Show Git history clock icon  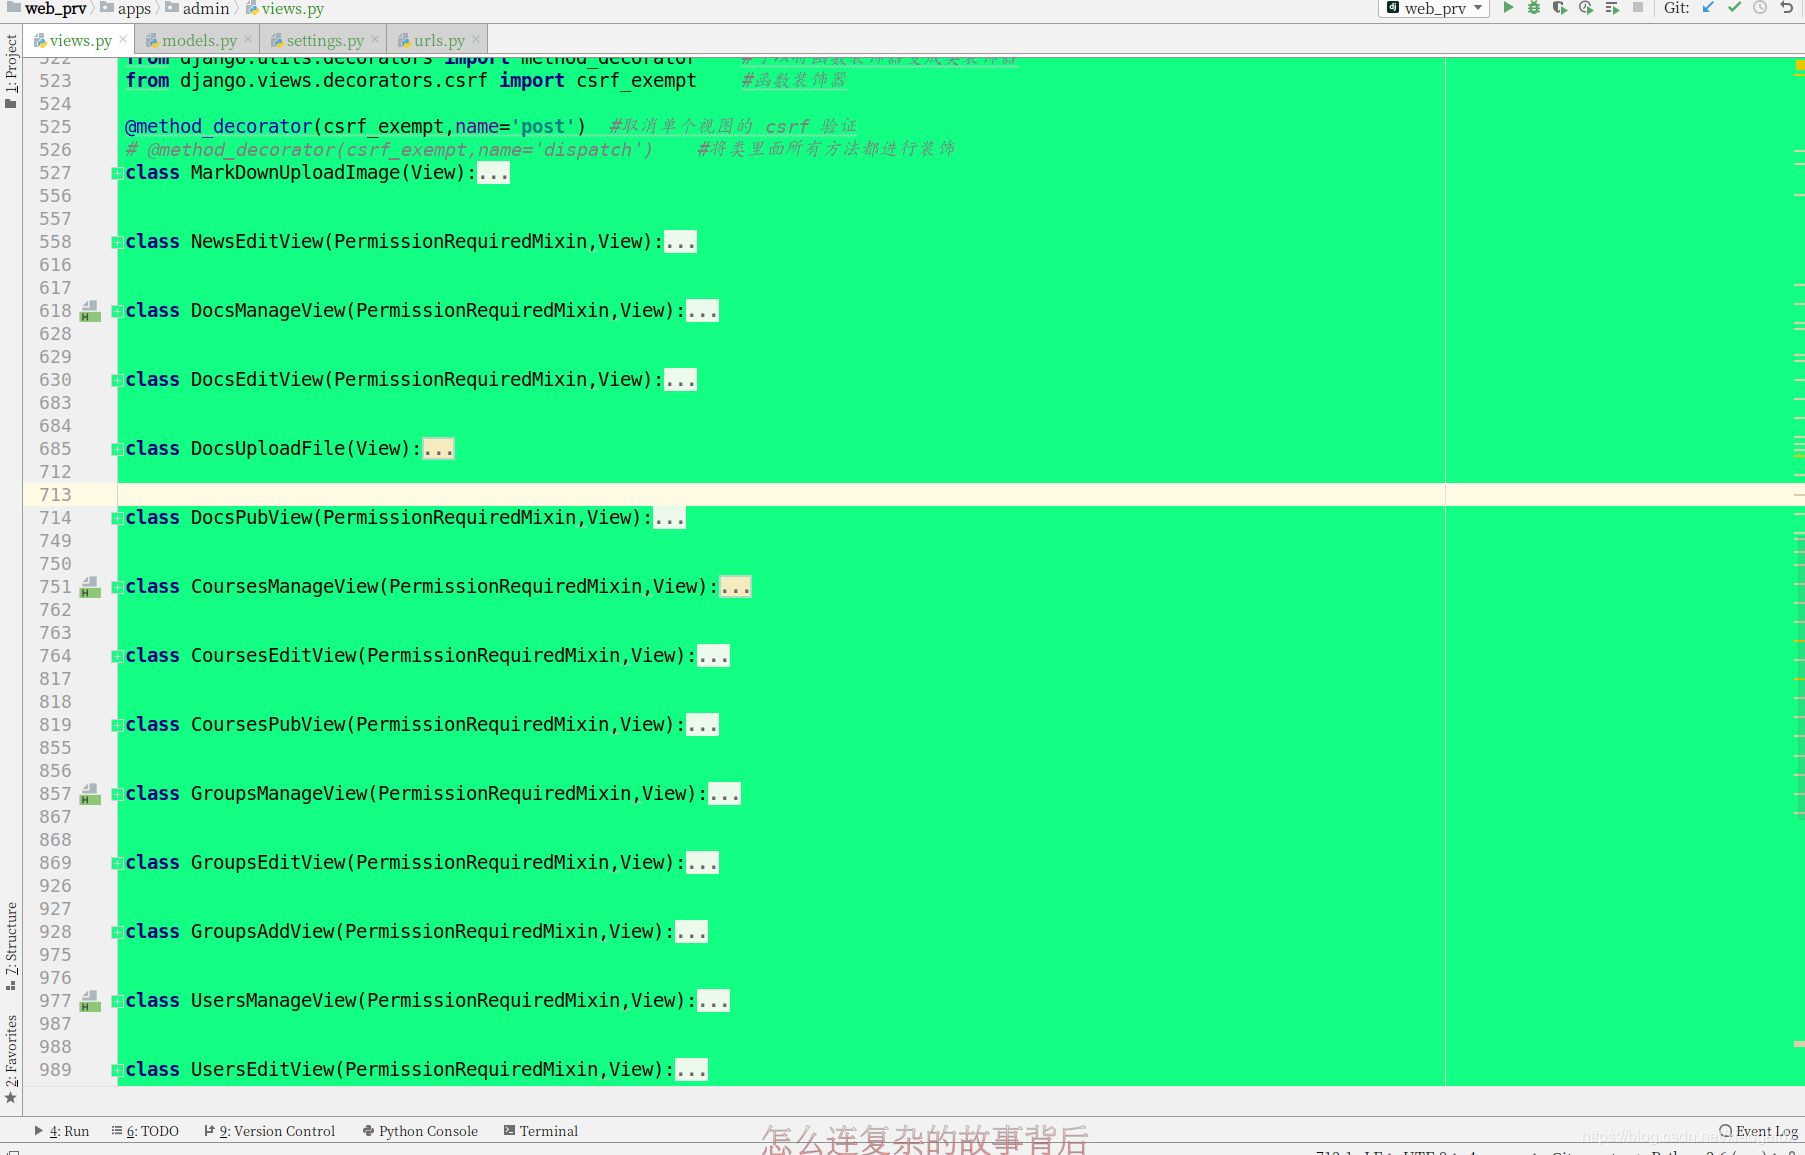click(1760, 8)
